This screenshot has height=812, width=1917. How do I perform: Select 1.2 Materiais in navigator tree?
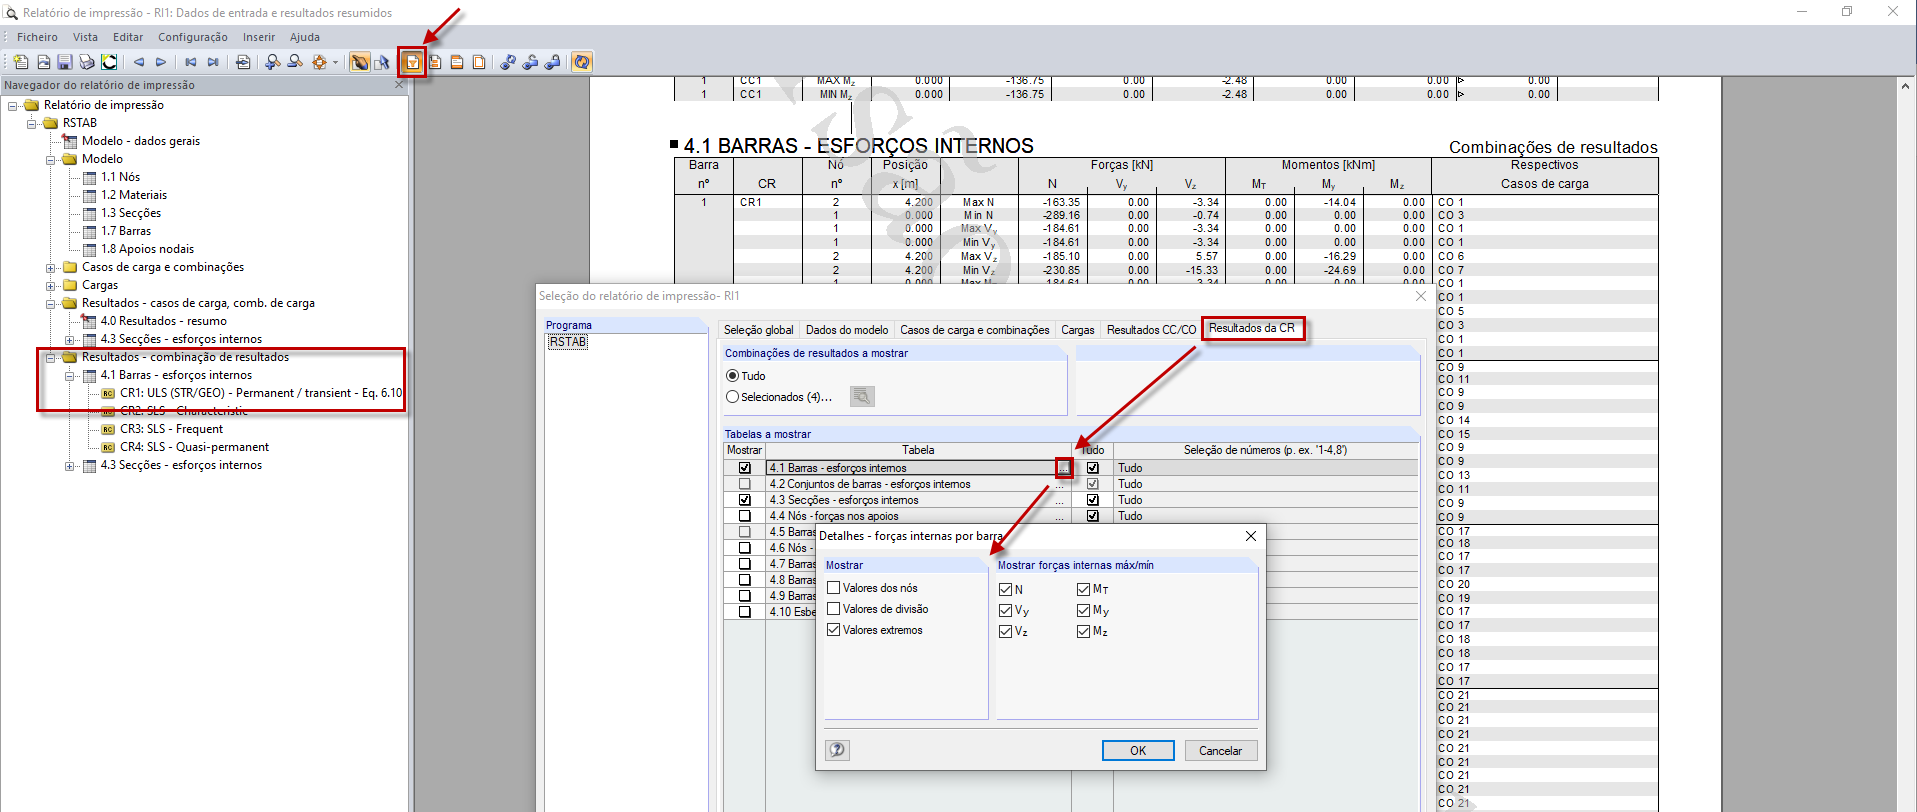pos(134,195)
